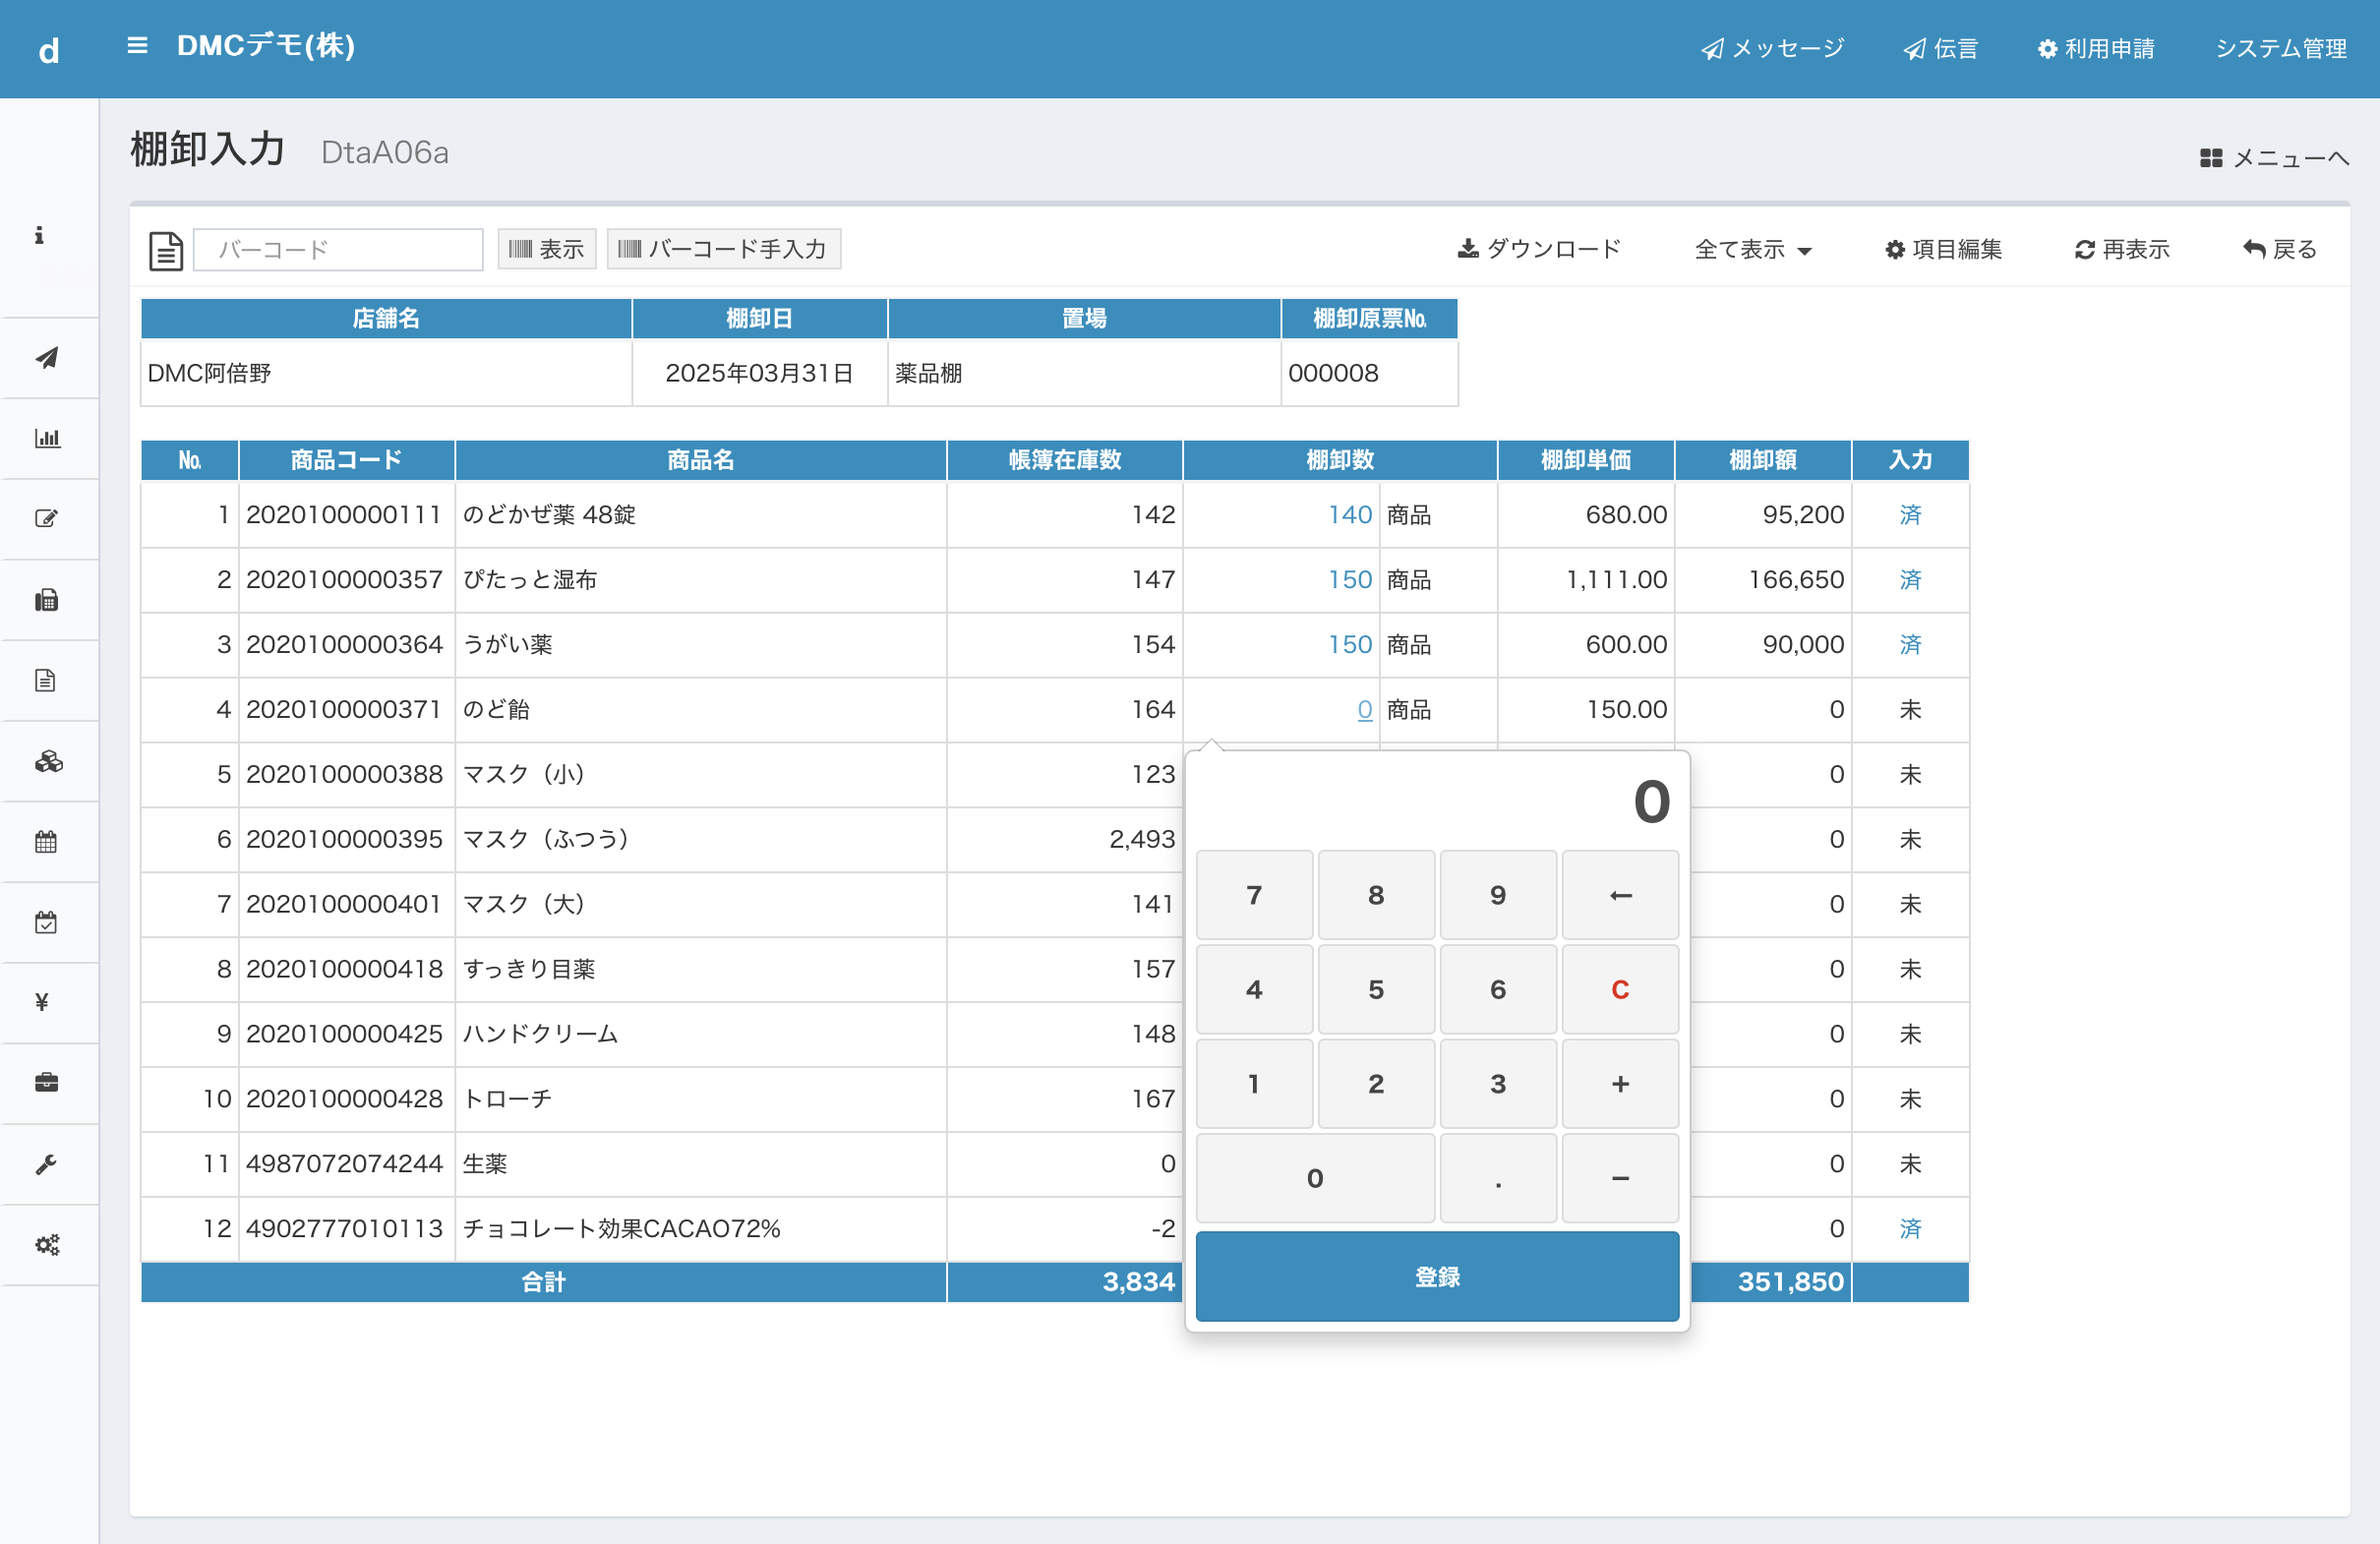This screenshot has width=2380, height=1544.
Task: Click 棚卸数 0 for のど飴
Action: pyautogui.click(x=1364, y=709)
